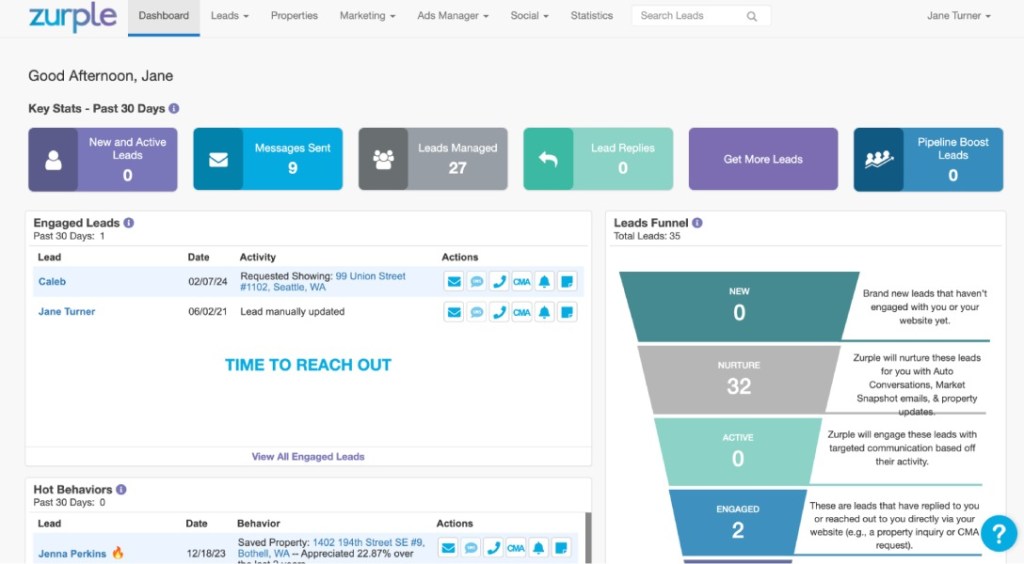This screenshot has height=564, width=1024.
Task: Open the 99 Union Street property link
Action: click(370, 276)
